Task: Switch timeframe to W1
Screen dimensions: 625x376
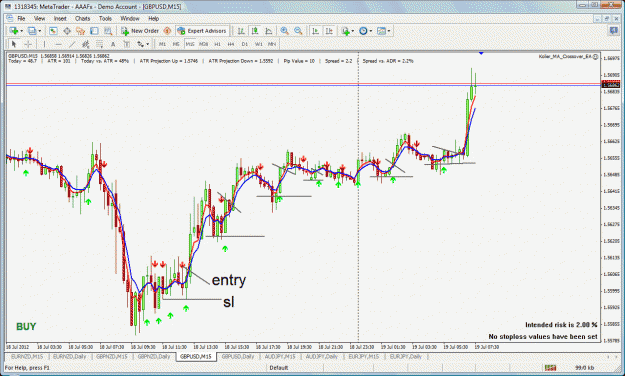Action: [258, 44]
